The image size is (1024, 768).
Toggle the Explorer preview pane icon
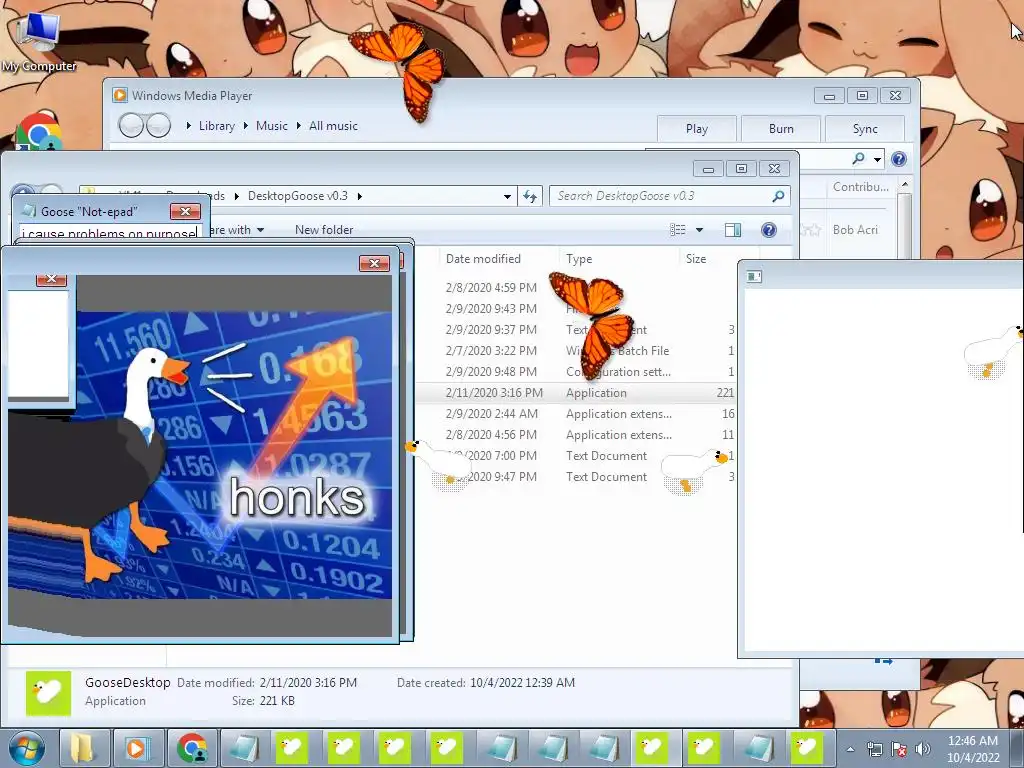click(733, 229)
